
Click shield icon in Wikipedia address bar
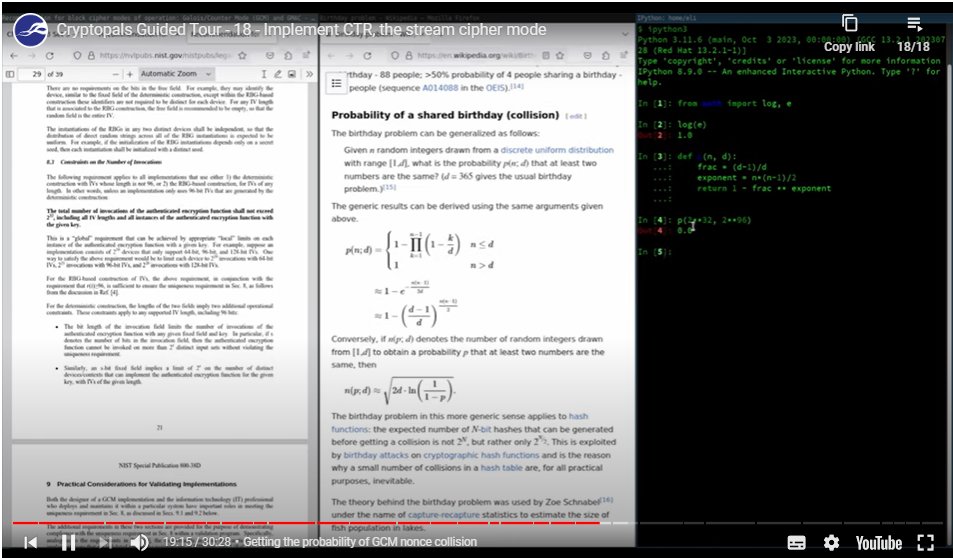coord(395,55)
